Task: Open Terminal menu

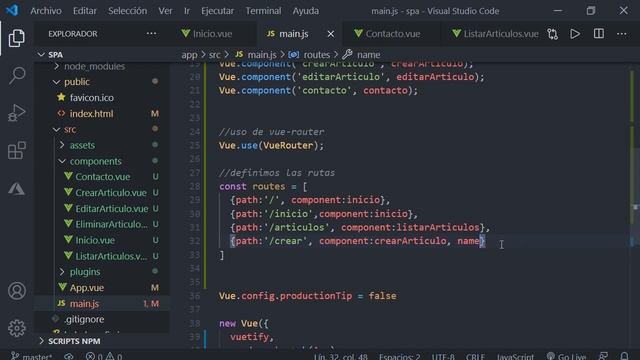Action: pos(263,11)
